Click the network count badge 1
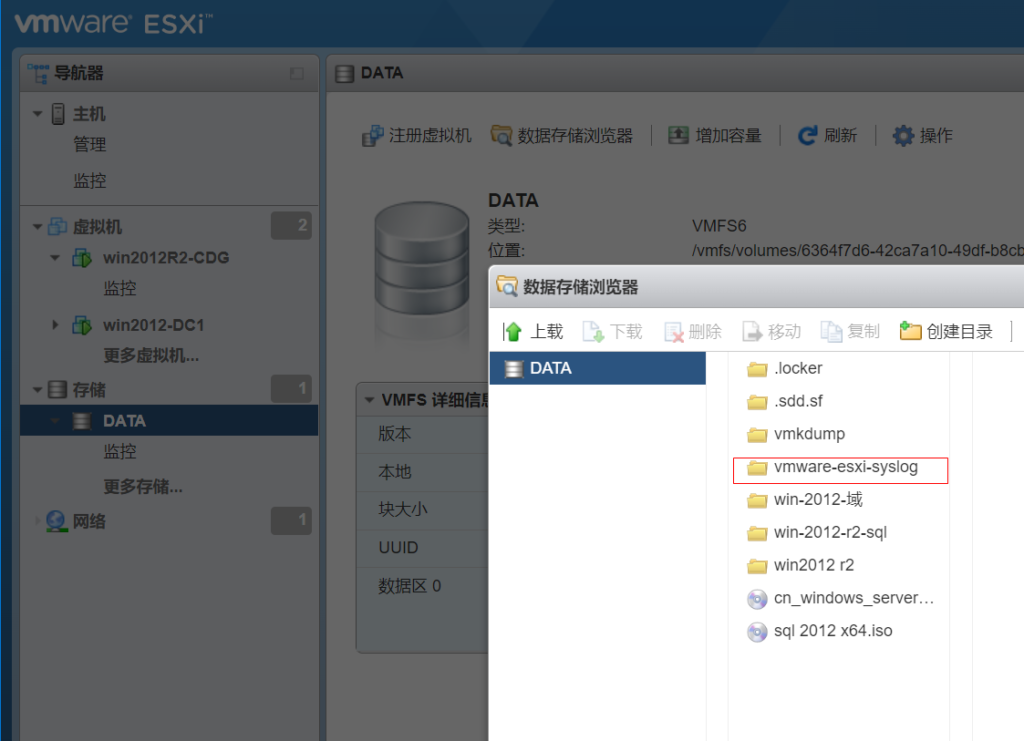1024x741 pixels. 291,520
